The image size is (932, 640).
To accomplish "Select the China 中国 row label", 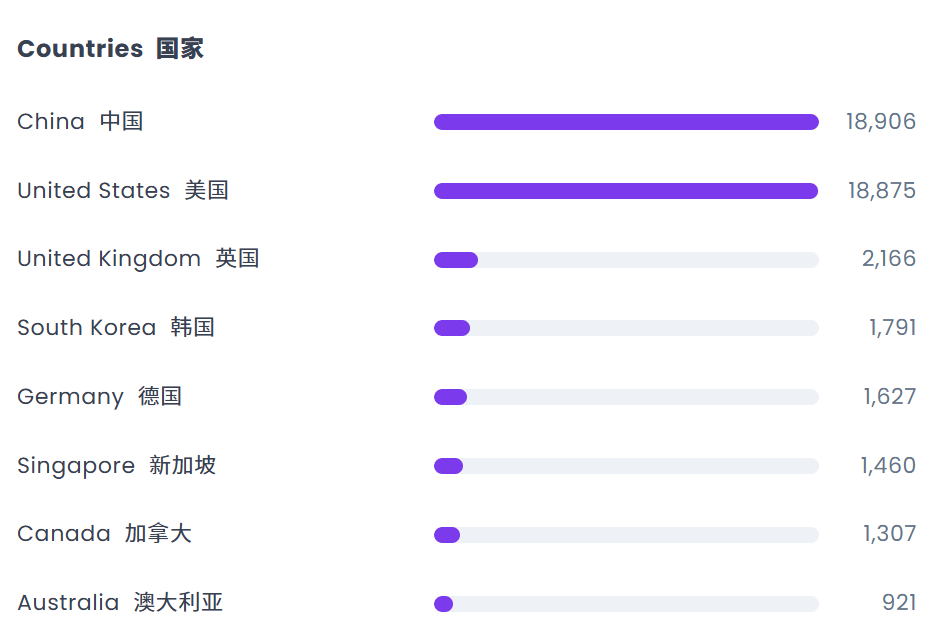I will tap(80, 121).
